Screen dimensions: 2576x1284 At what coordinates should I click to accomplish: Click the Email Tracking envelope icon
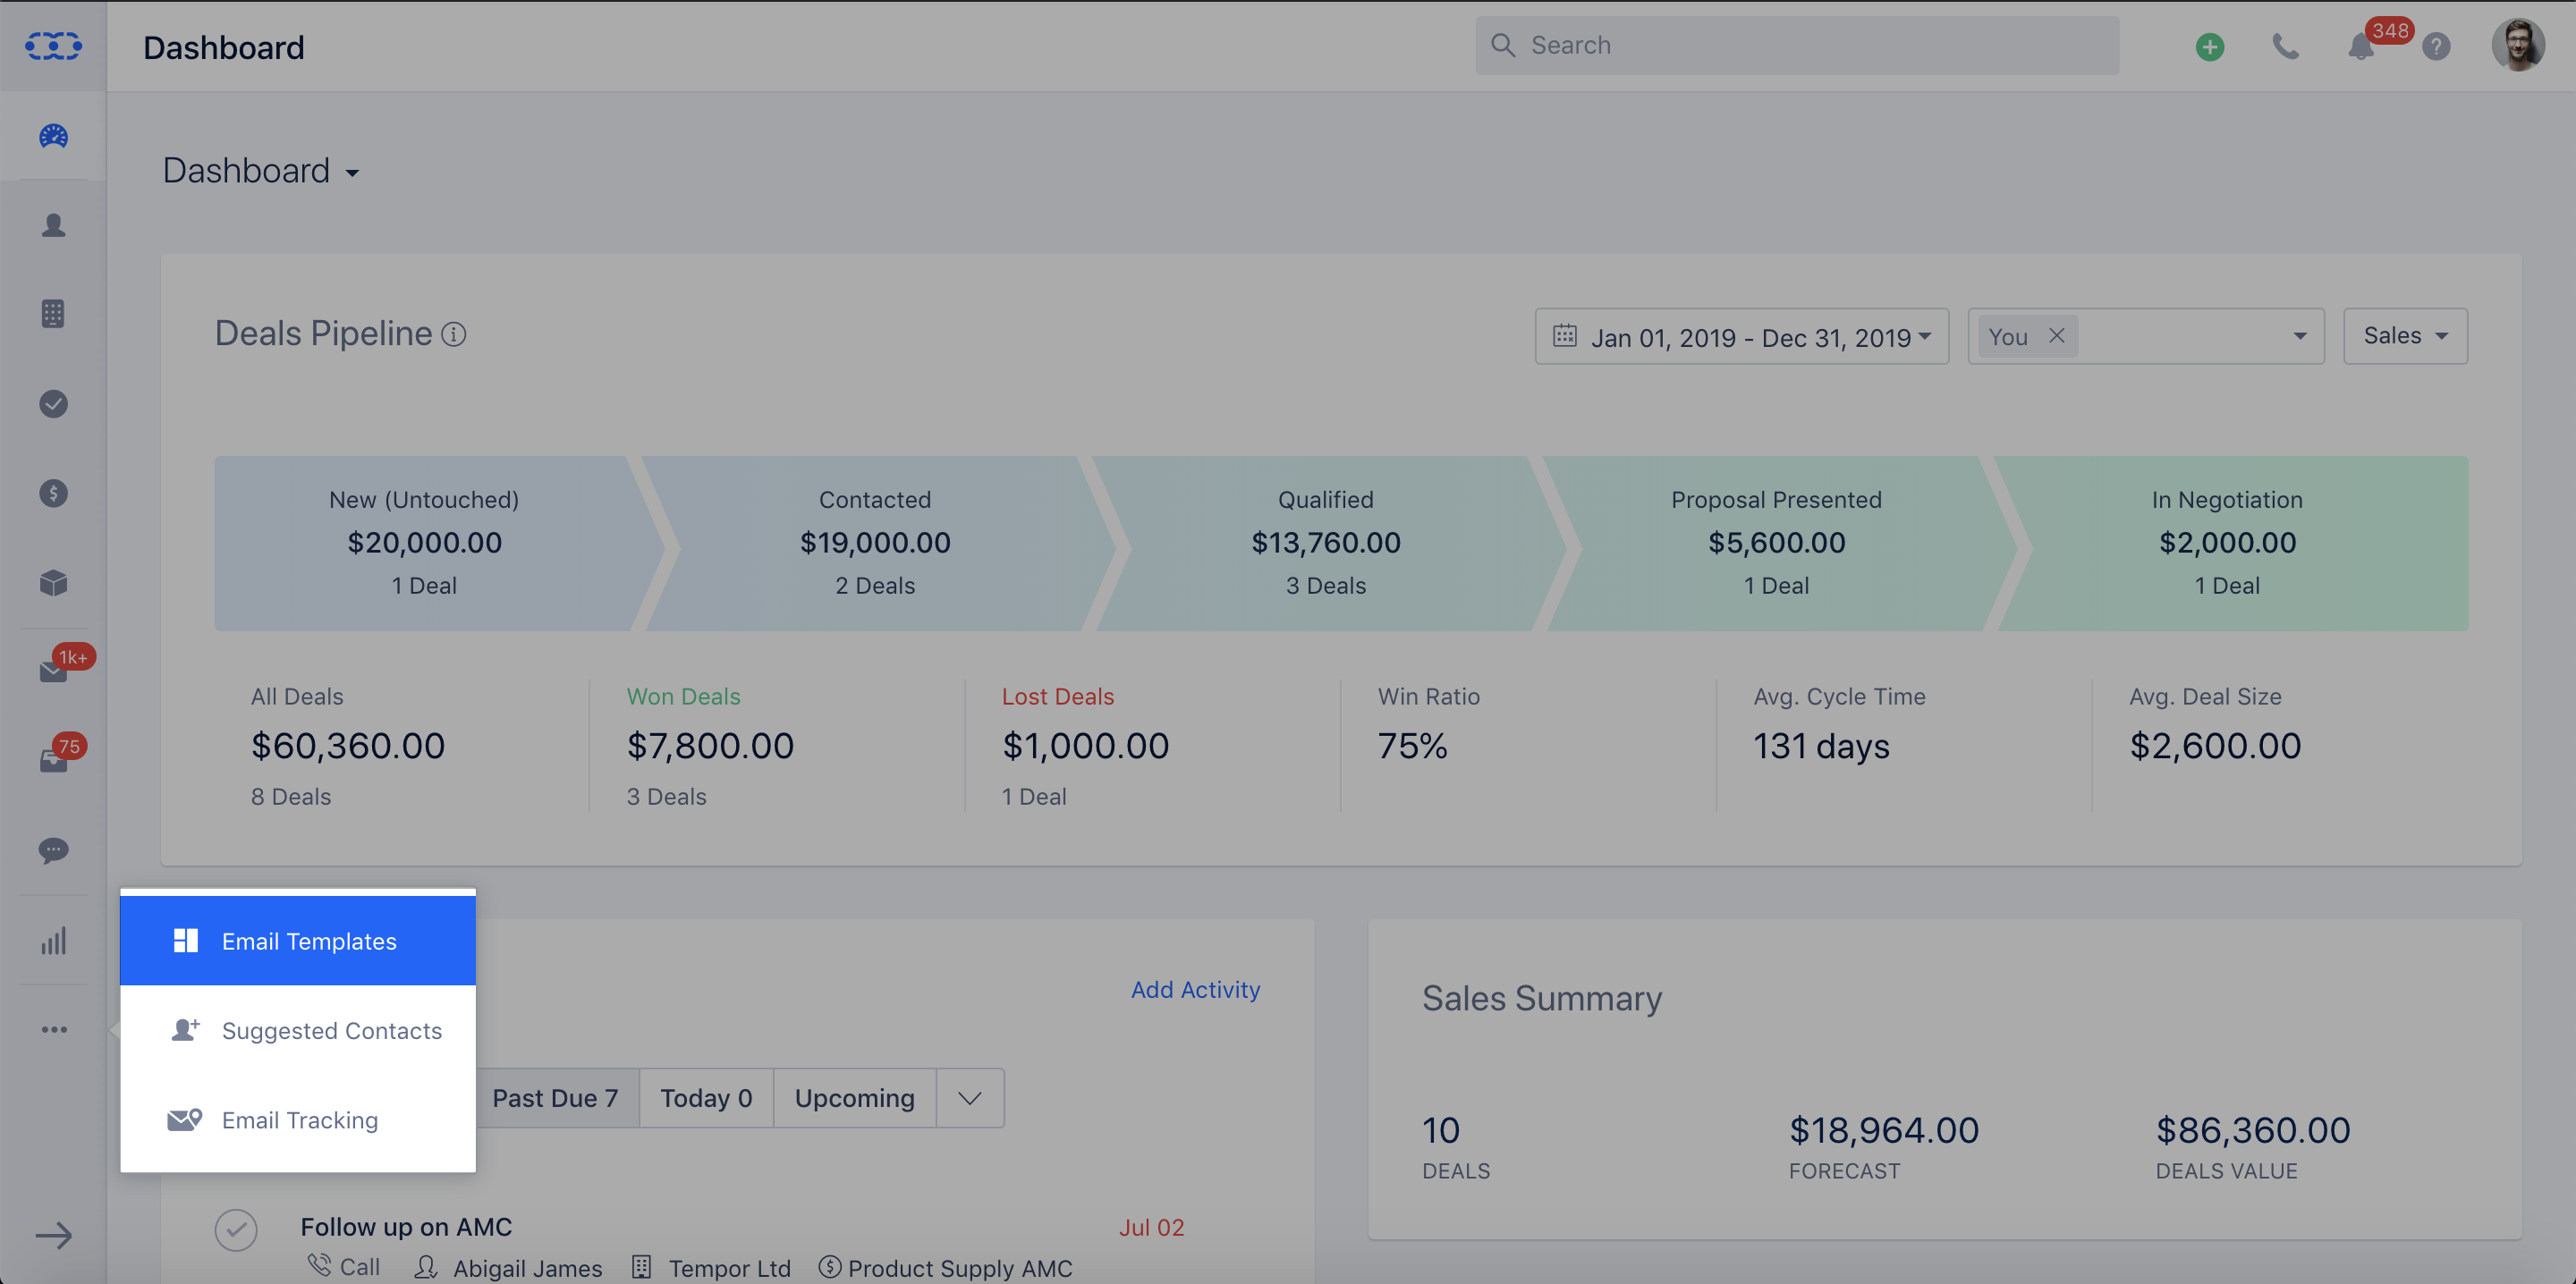tap(185, 1120)
